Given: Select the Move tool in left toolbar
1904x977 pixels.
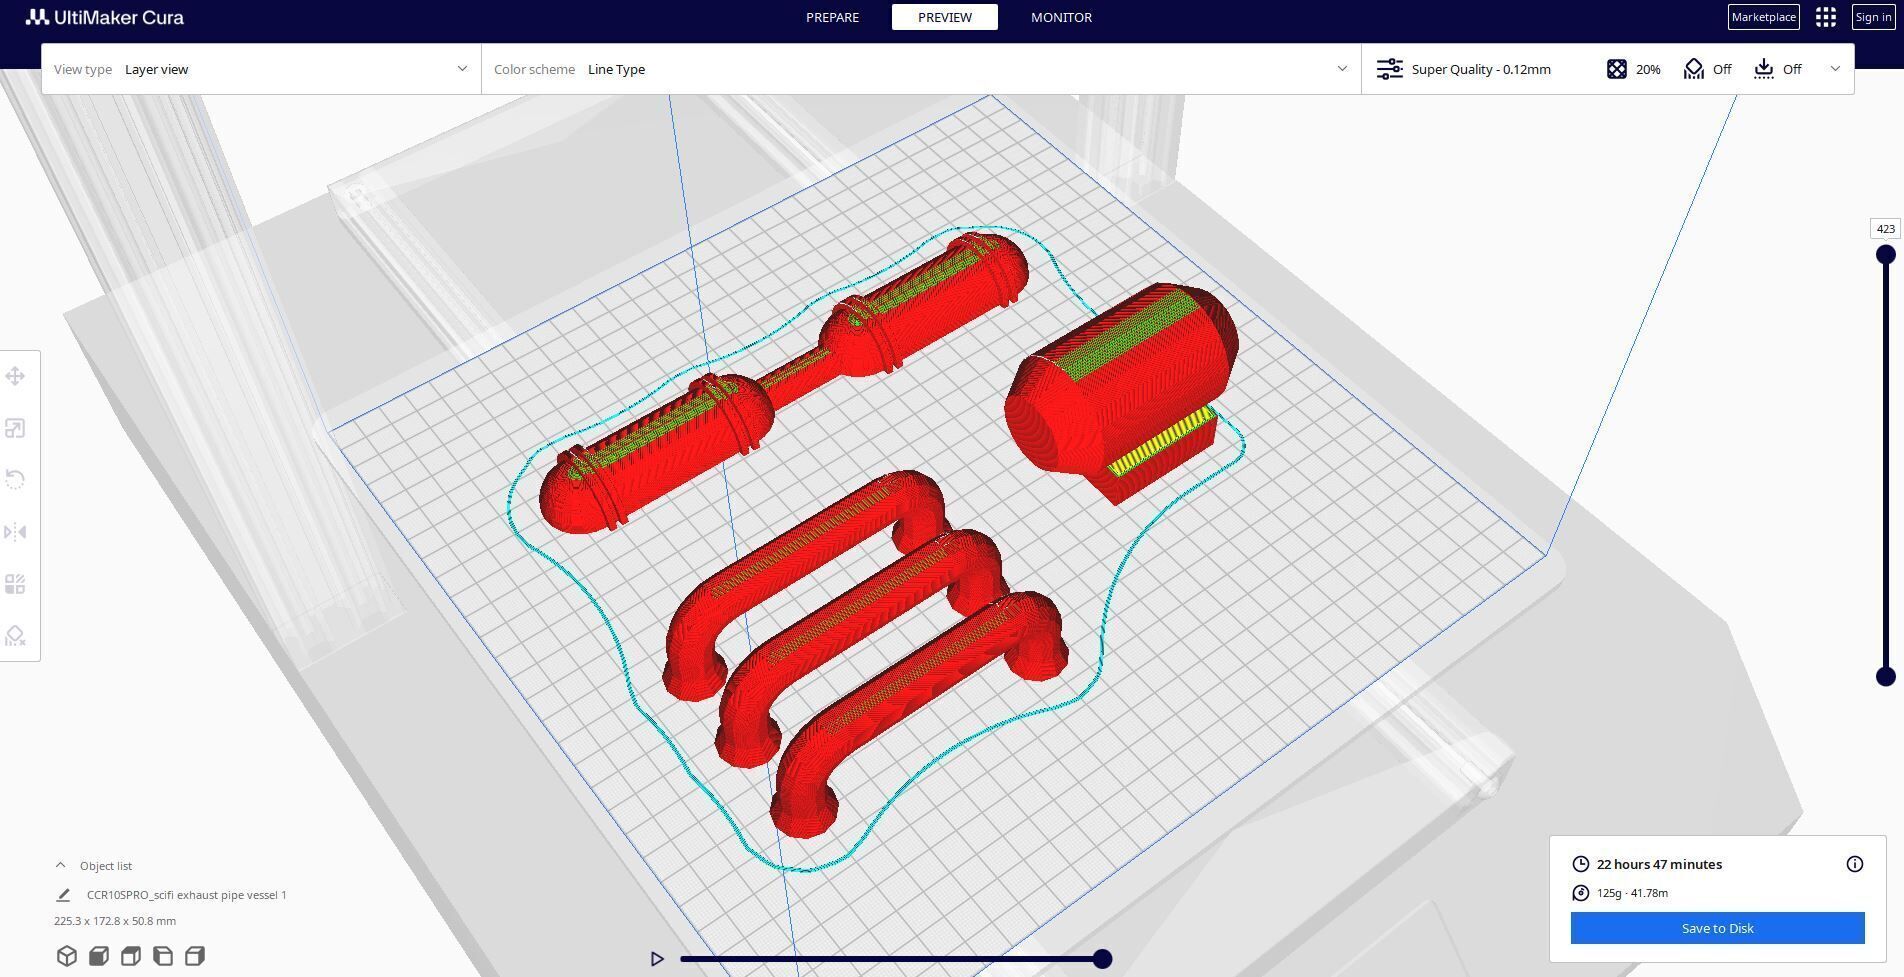Looking at the screenshot, I should point(15,377).
